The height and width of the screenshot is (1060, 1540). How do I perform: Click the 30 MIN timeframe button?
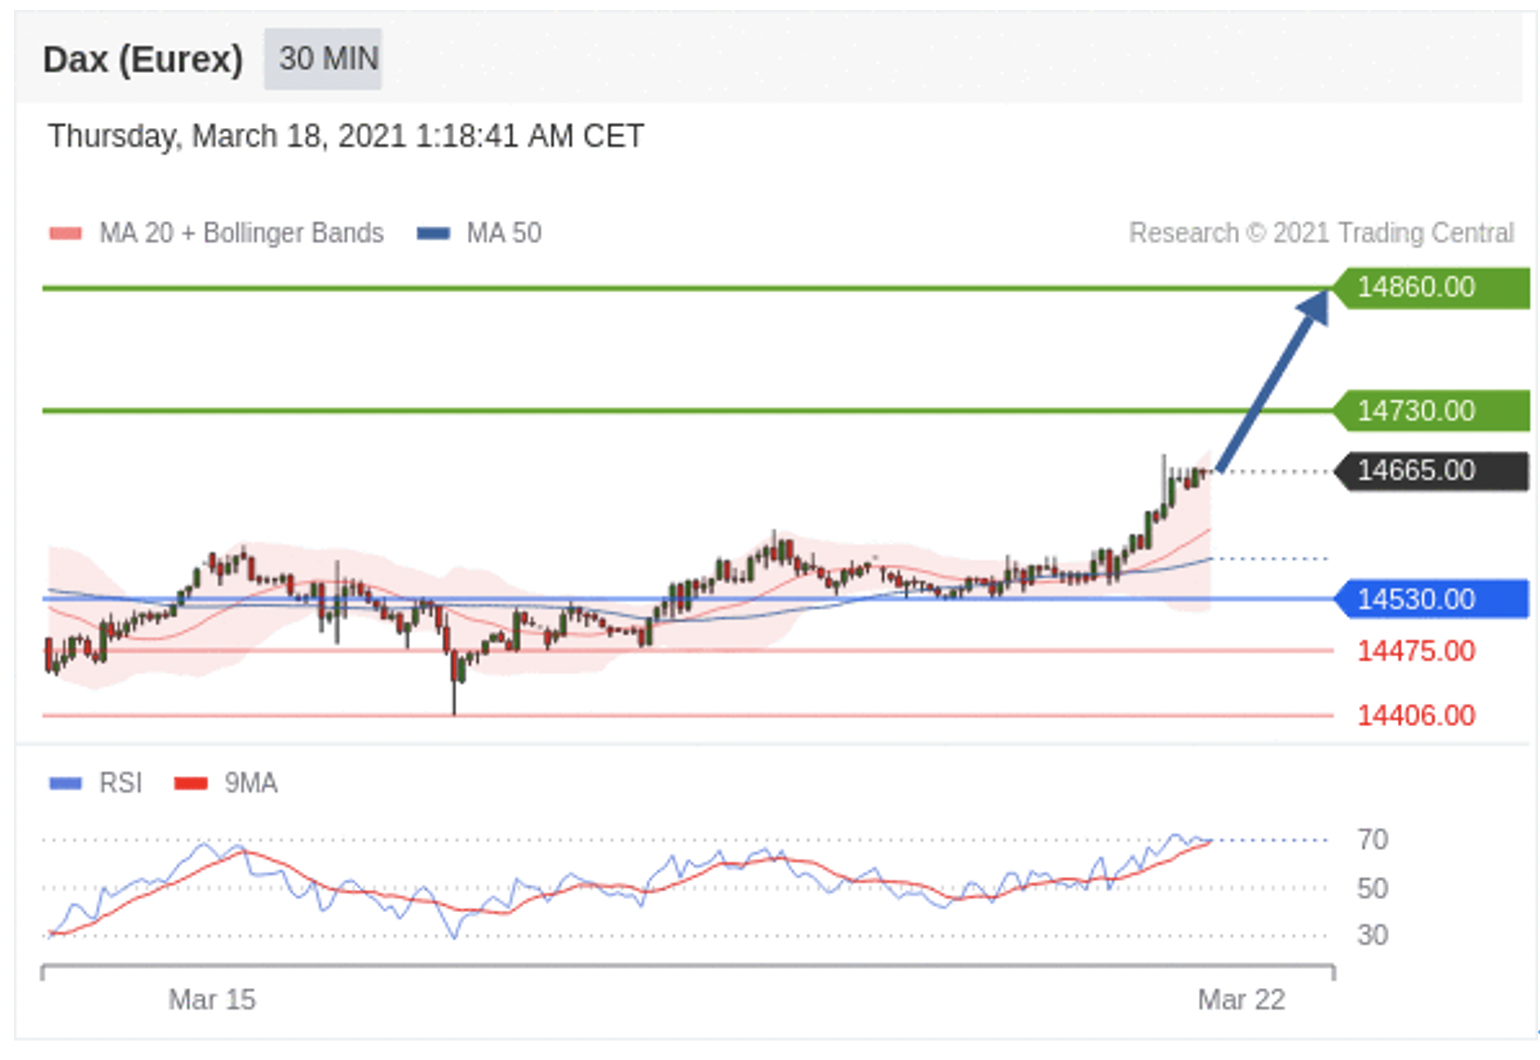point(322,59)
